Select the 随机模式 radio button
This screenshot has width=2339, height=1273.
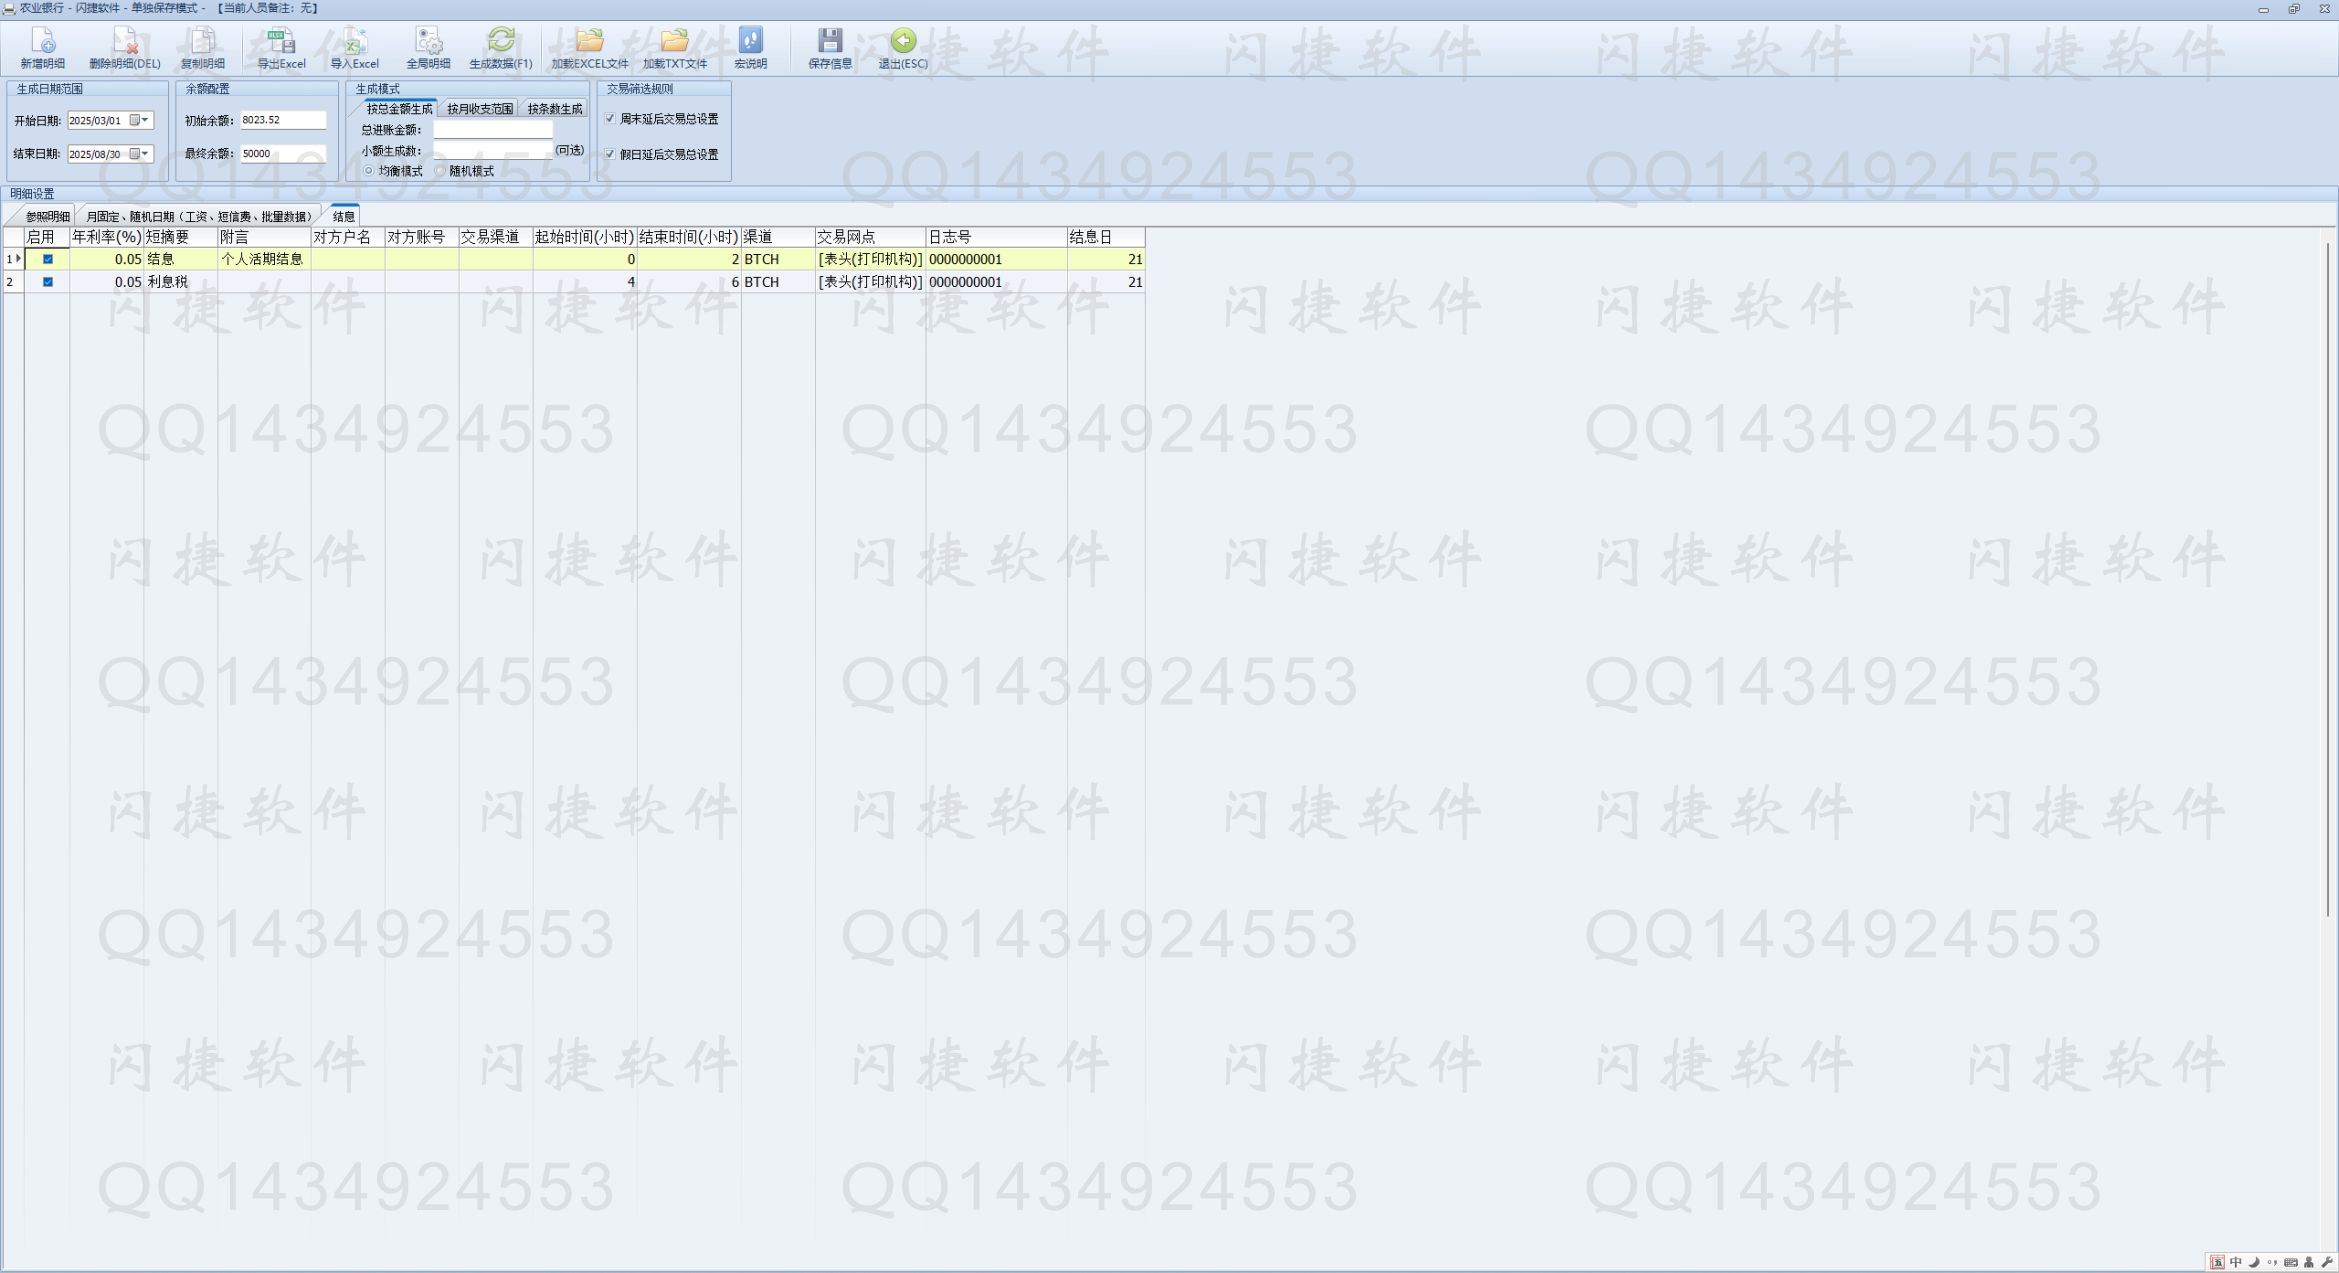click(440, 171)
